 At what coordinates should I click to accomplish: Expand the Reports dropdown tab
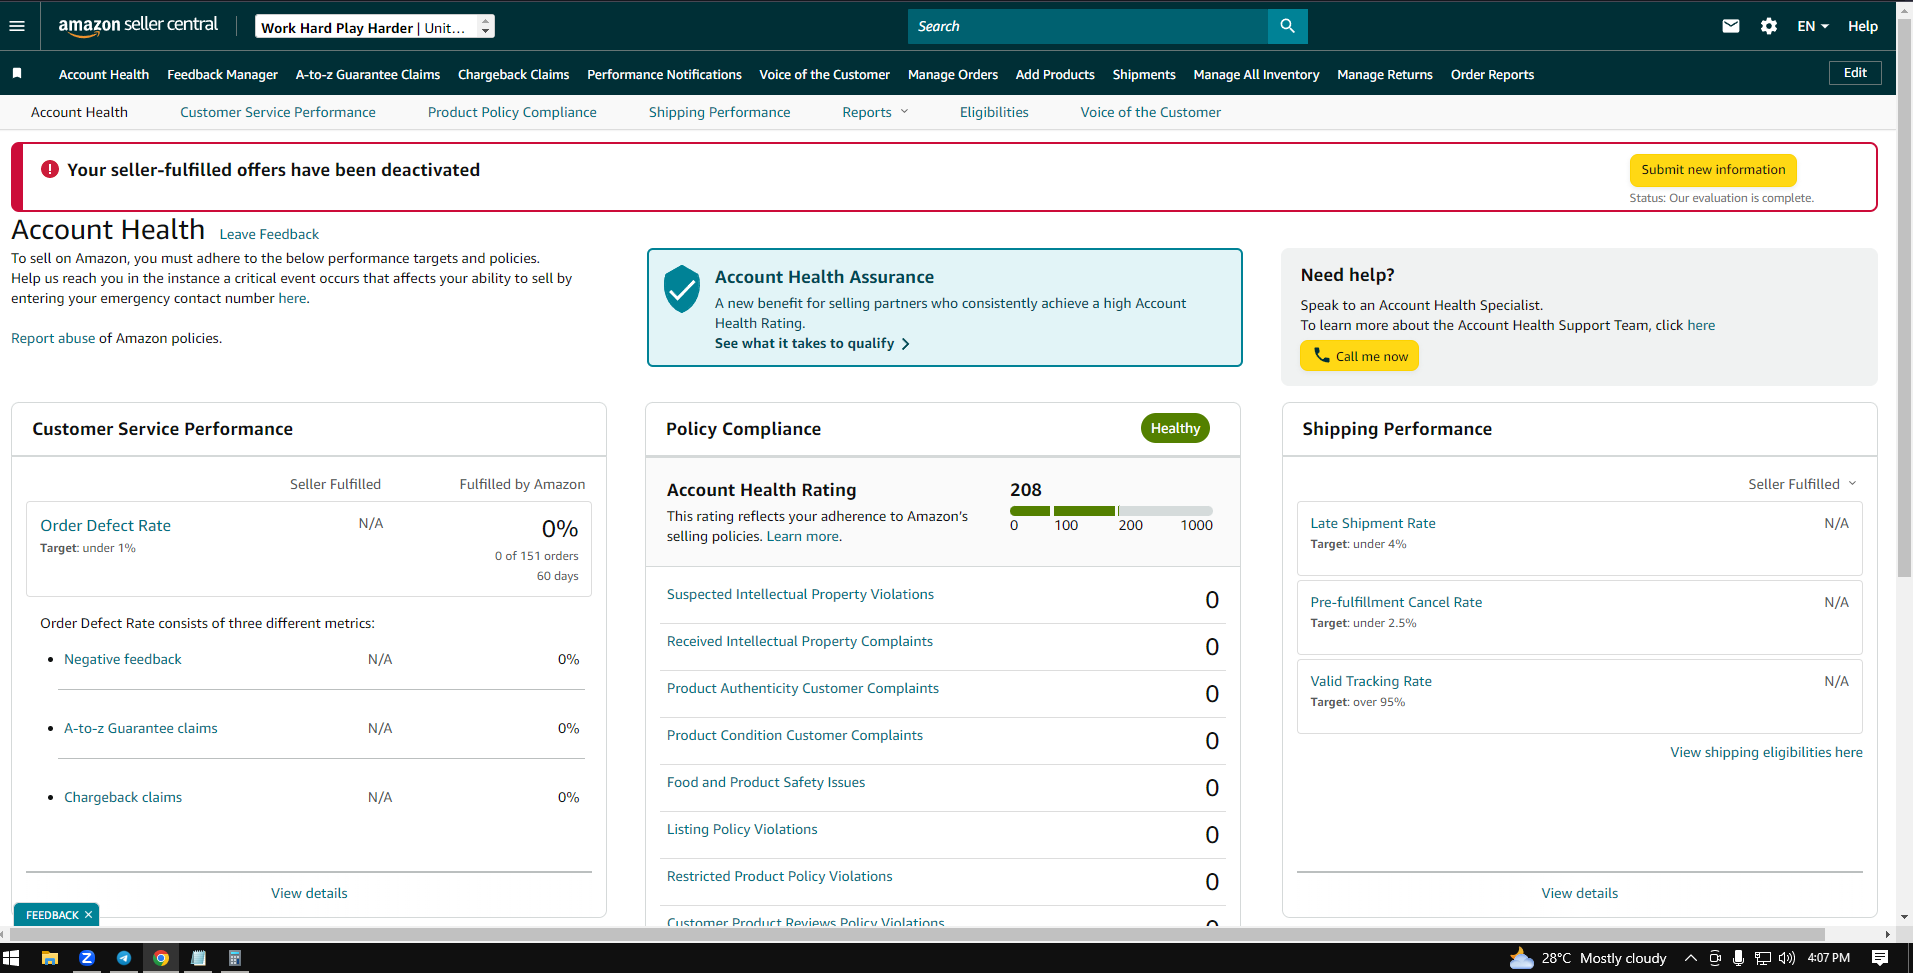[875, 112]
